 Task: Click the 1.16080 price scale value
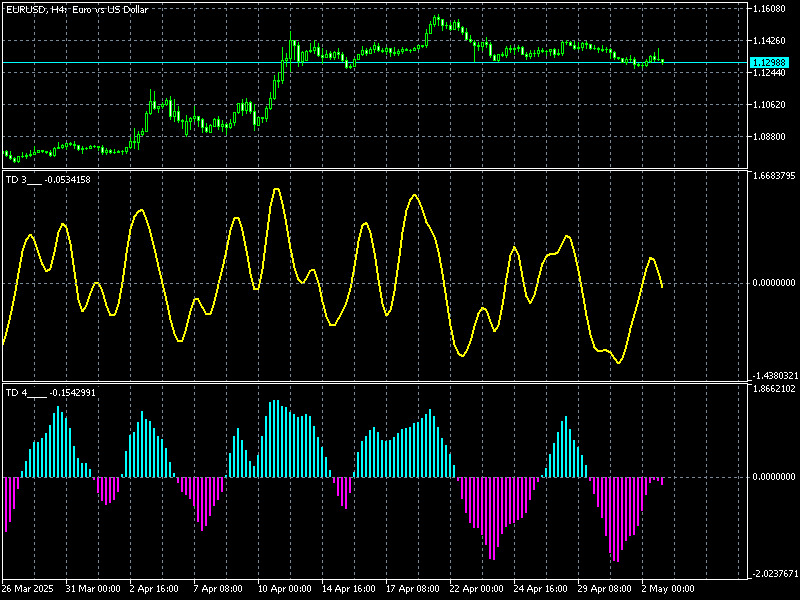(769, 9)
